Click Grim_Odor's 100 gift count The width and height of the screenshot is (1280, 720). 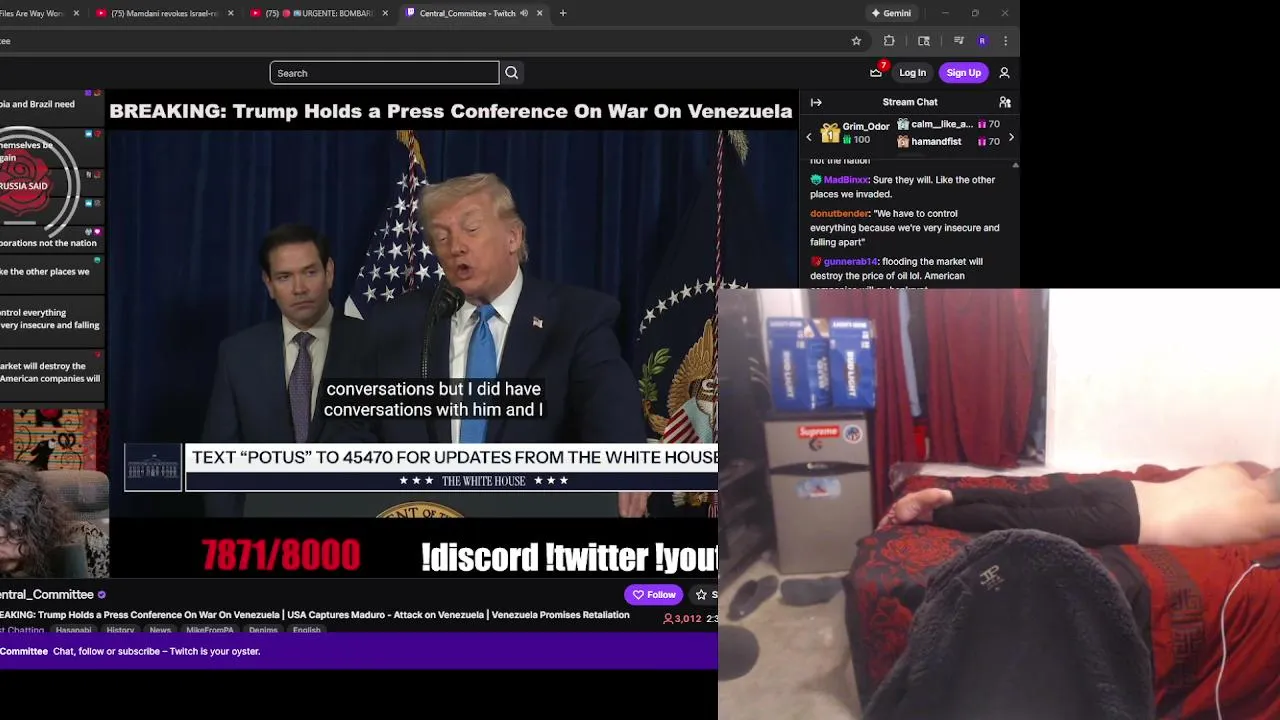(x=856, y=140)
